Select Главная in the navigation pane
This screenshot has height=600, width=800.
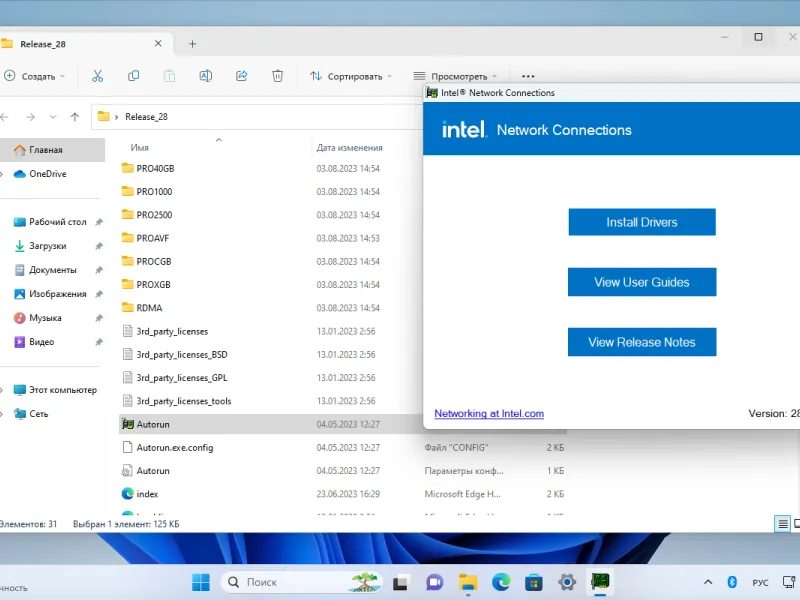(x=52, y=150)
